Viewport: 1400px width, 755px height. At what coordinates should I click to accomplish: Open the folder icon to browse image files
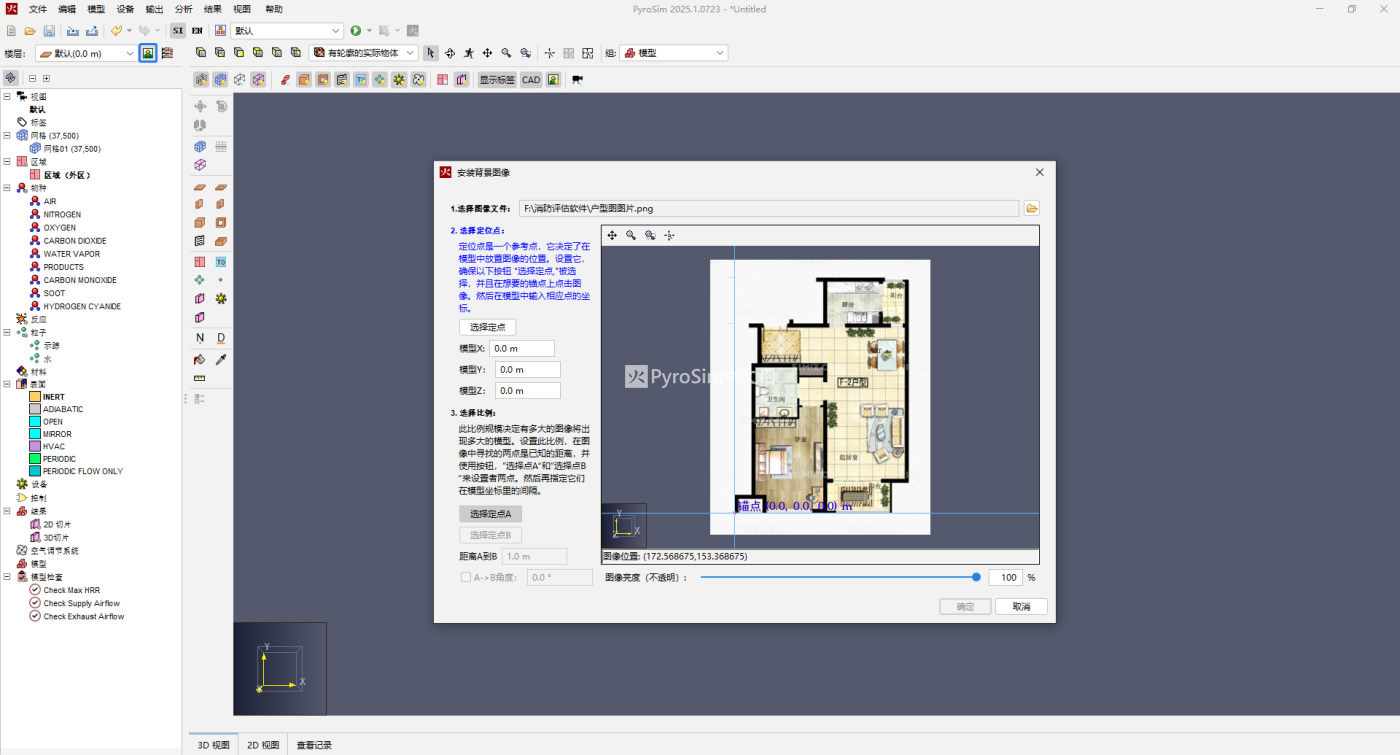coord(1033,208)
